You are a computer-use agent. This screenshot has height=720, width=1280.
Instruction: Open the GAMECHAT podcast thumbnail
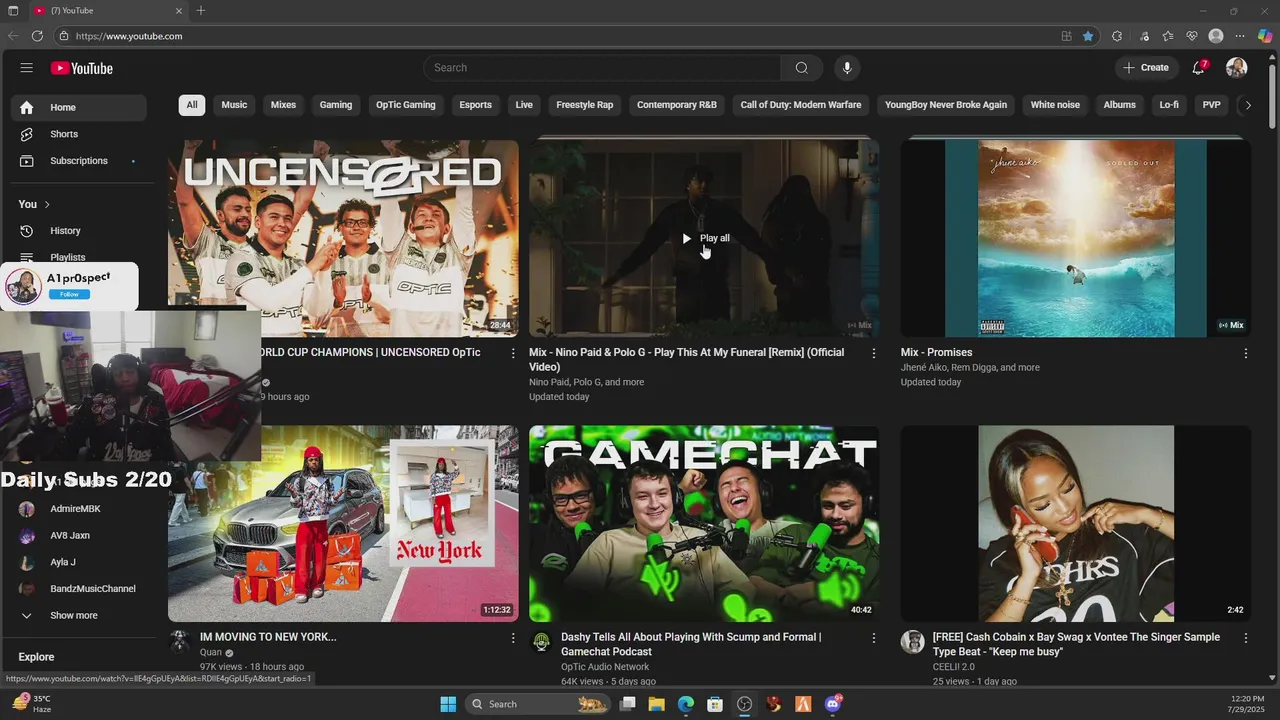pos(704,524)
